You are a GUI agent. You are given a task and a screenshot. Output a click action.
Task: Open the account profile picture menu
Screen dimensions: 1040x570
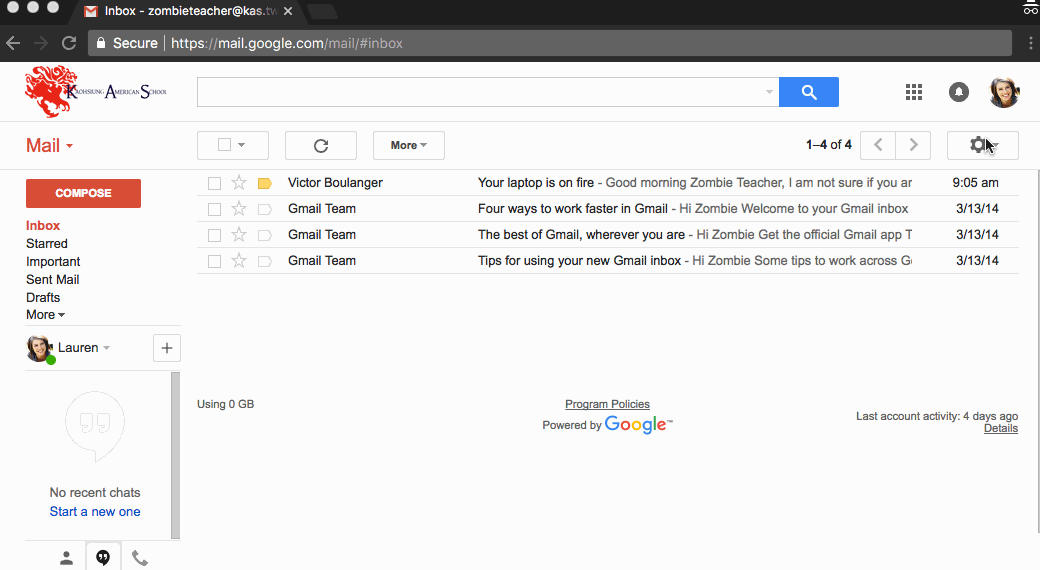pos(1004,92)
